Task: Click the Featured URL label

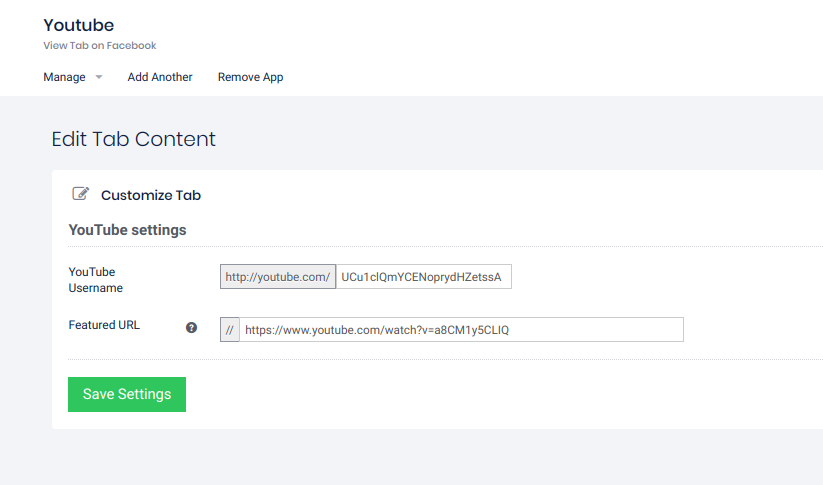Action: click(104, 325)
